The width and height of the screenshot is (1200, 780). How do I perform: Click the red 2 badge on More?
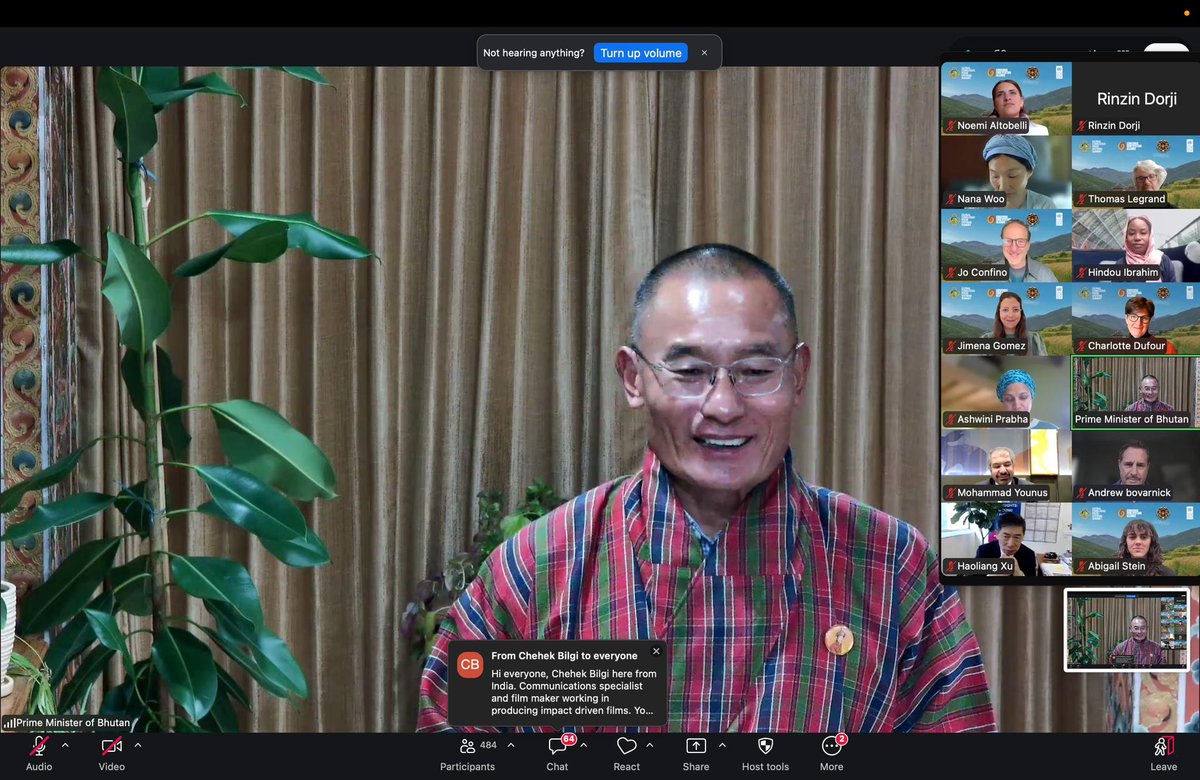841,739
